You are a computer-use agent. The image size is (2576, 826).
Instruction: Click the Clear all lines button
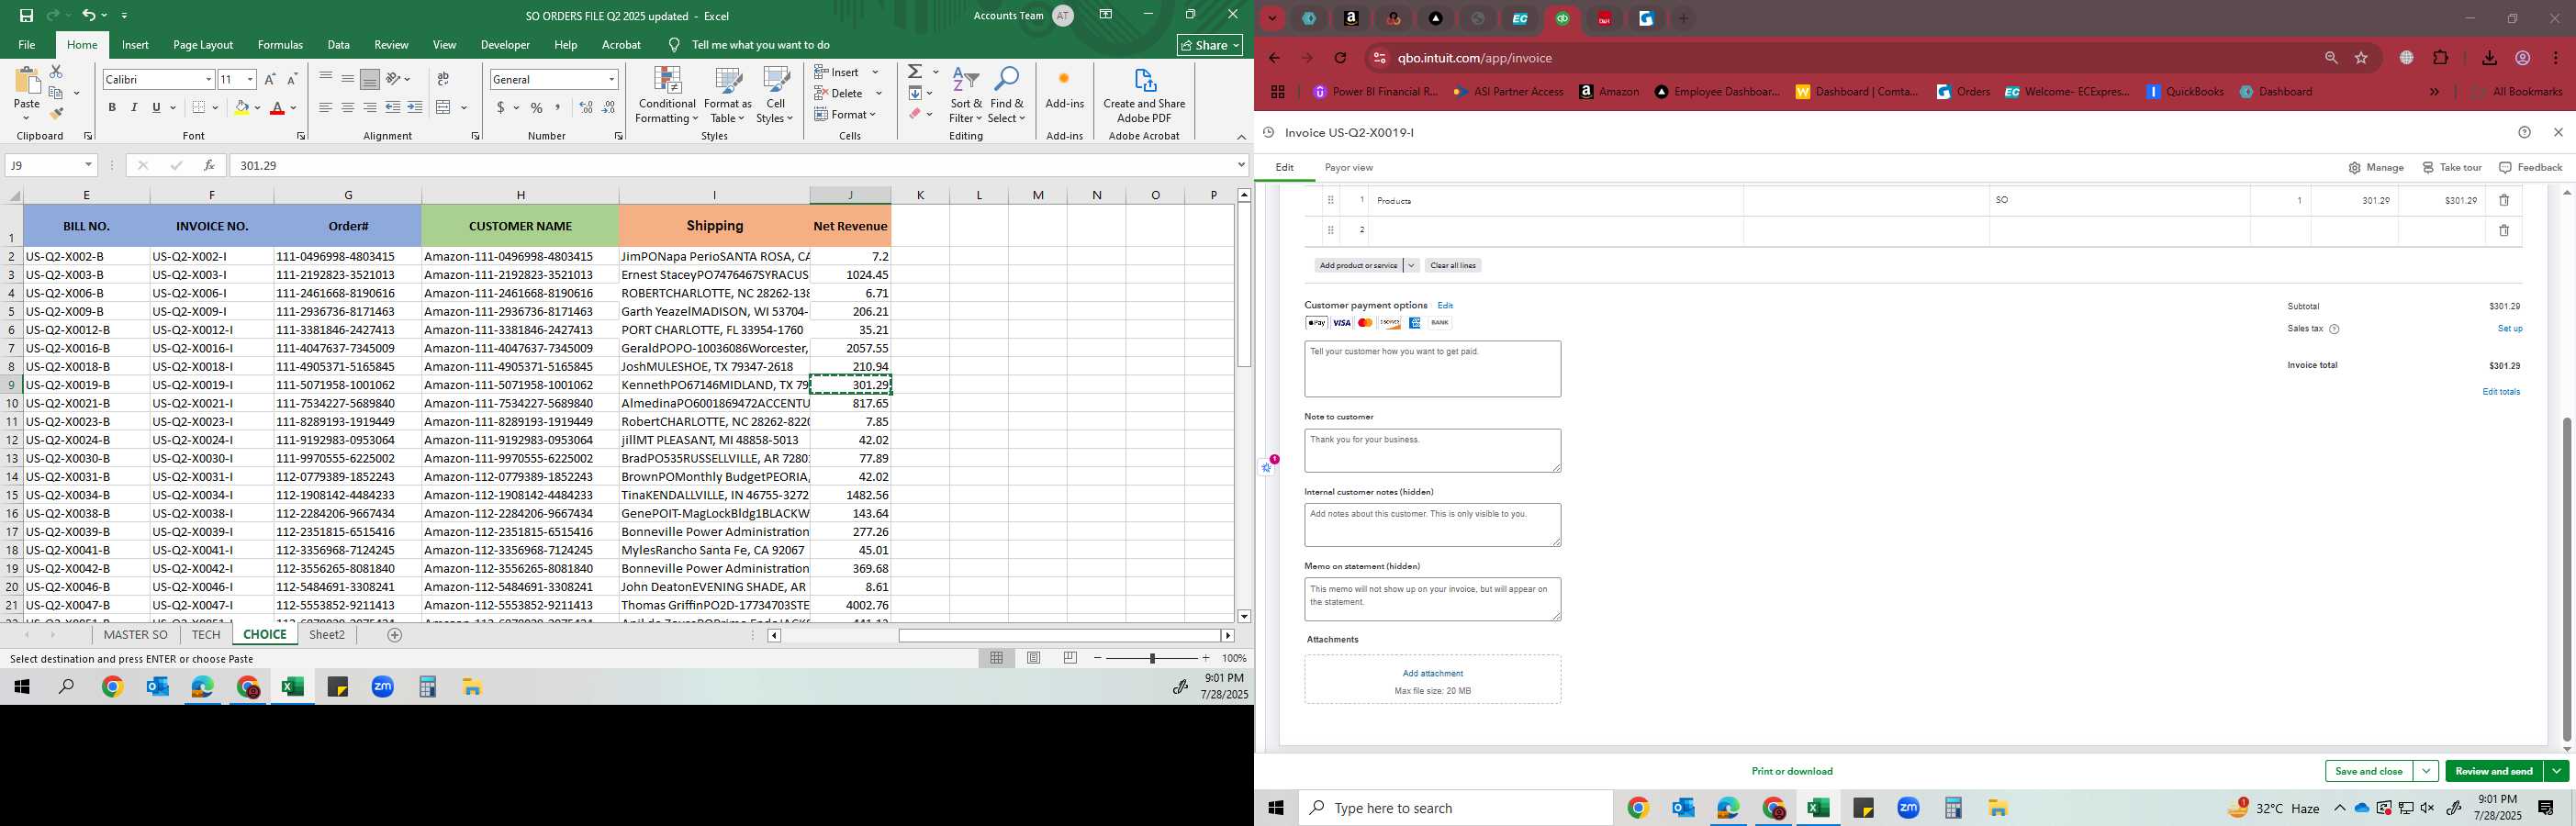(x=1452, y=265)
